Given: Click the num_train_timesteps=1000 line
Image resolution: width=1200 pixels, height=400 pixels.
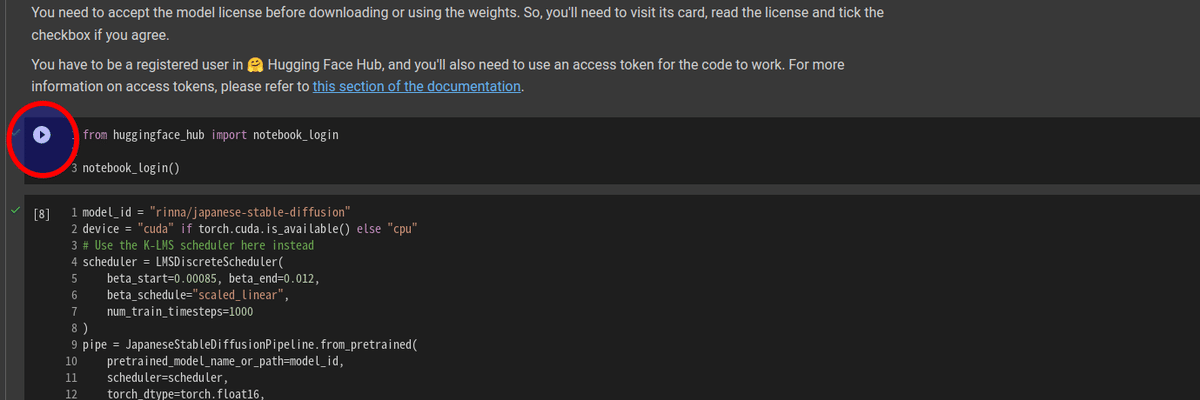Looking at the screenshot, I should tap(180, 311).
